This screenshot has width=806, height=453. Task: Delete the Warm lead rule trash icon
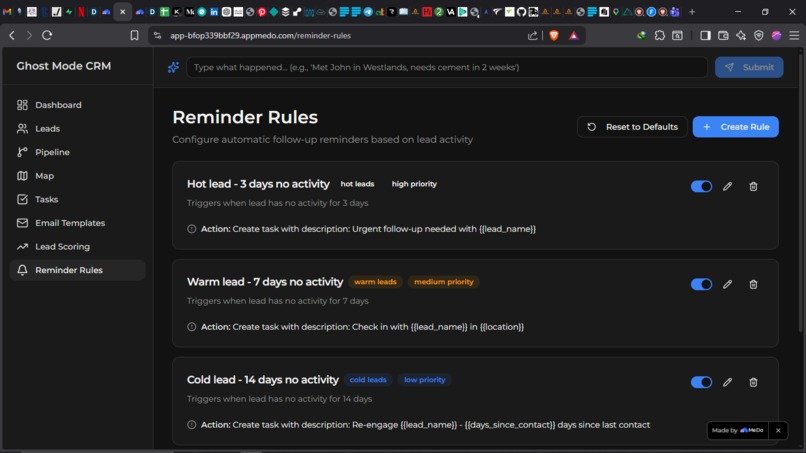[753, 284]
